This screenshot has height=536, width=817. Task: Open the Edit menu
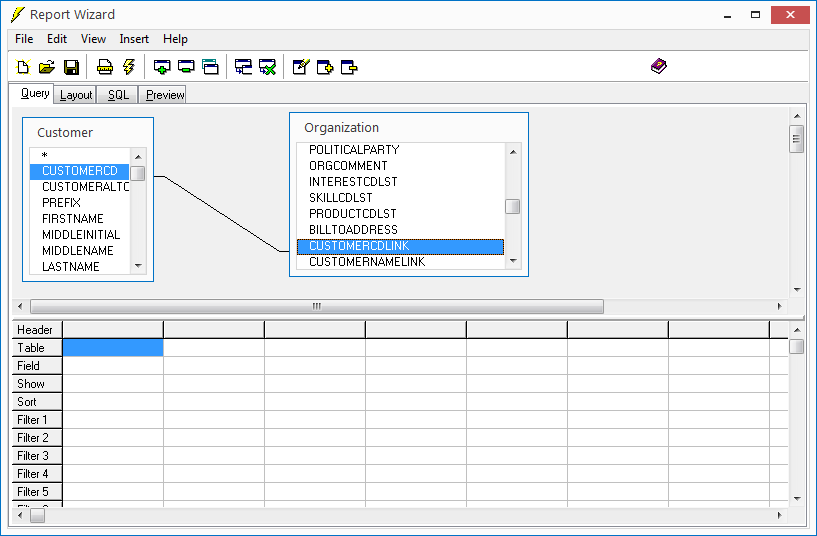point(57,39)
